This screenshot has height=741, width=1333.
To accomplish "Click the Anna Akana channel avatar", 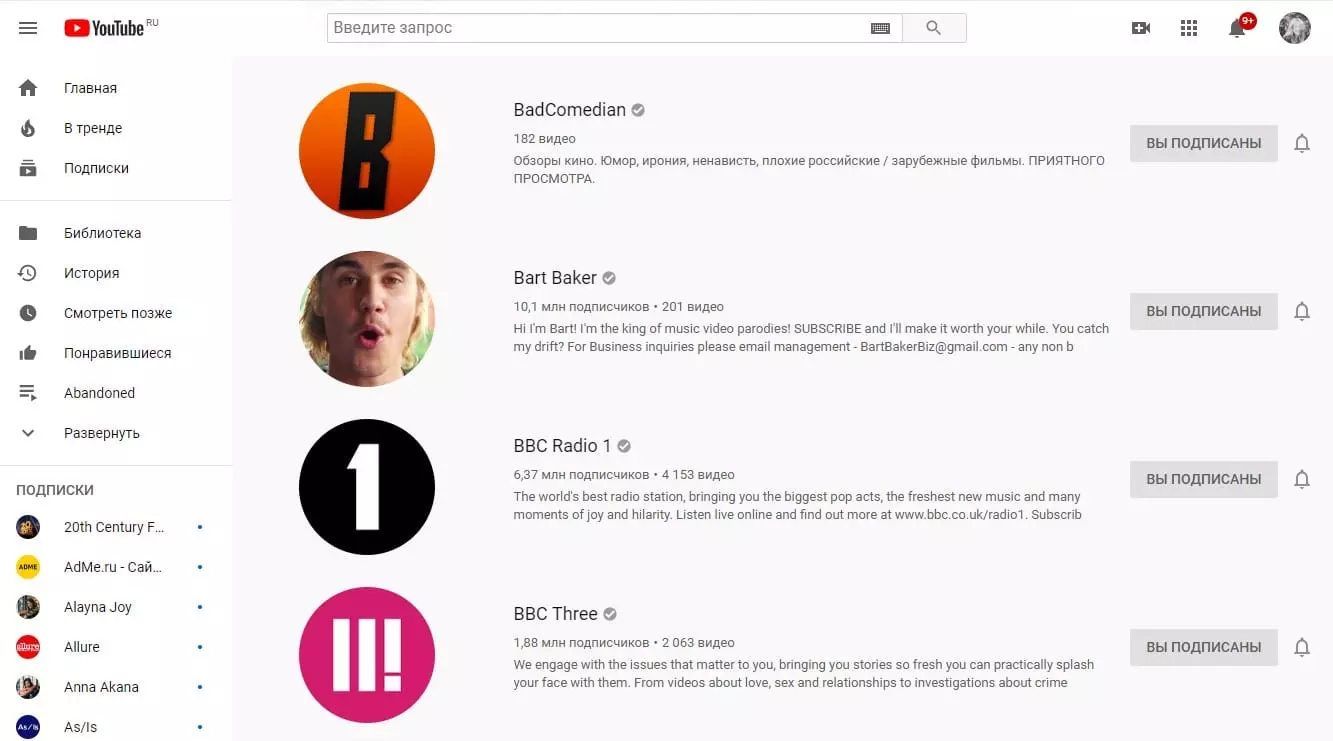I will click(28, 687).
